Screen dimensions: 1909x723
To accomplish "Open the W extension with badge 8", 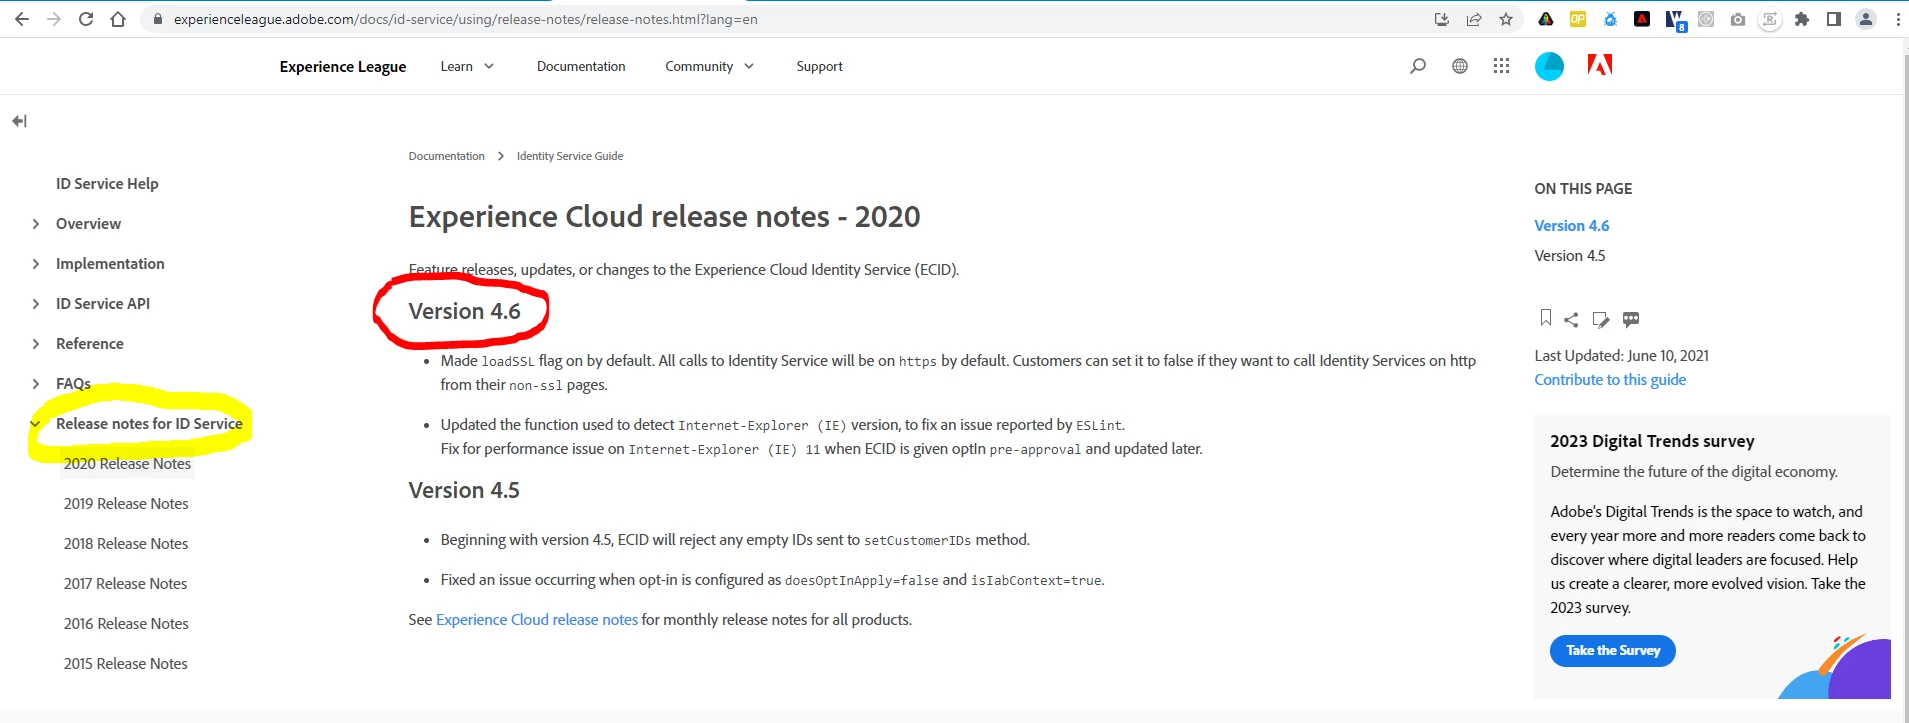I will click(1675, 20).
